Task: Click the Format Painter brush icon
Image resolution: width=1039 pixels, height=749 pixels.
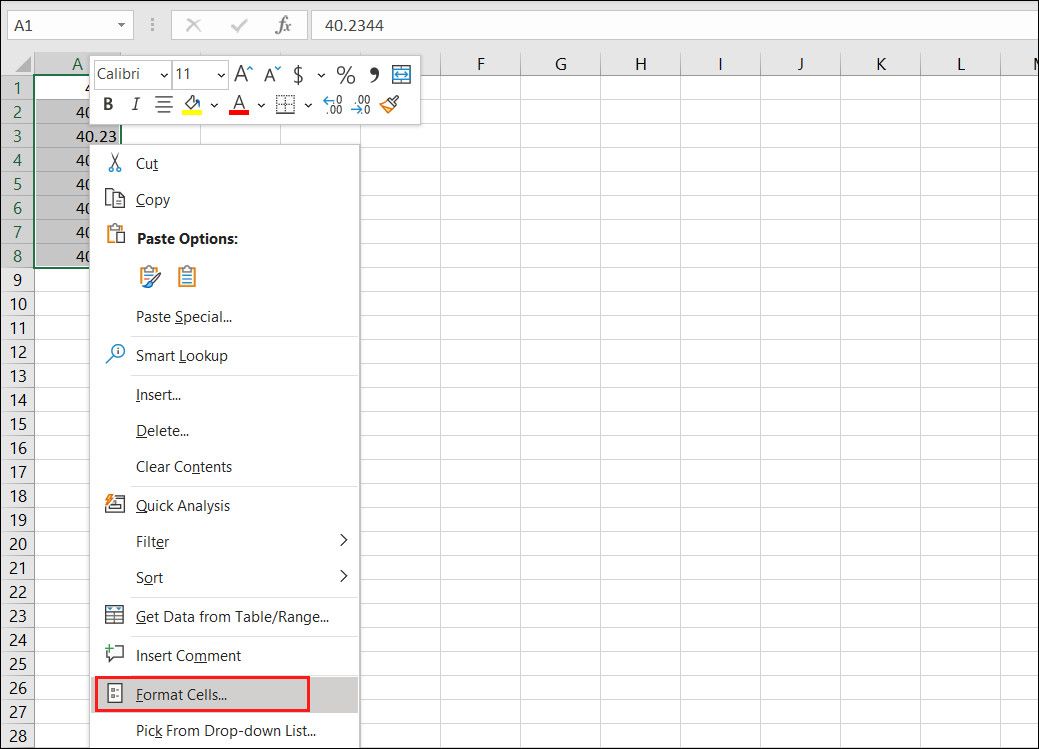Action: (390, 104)
